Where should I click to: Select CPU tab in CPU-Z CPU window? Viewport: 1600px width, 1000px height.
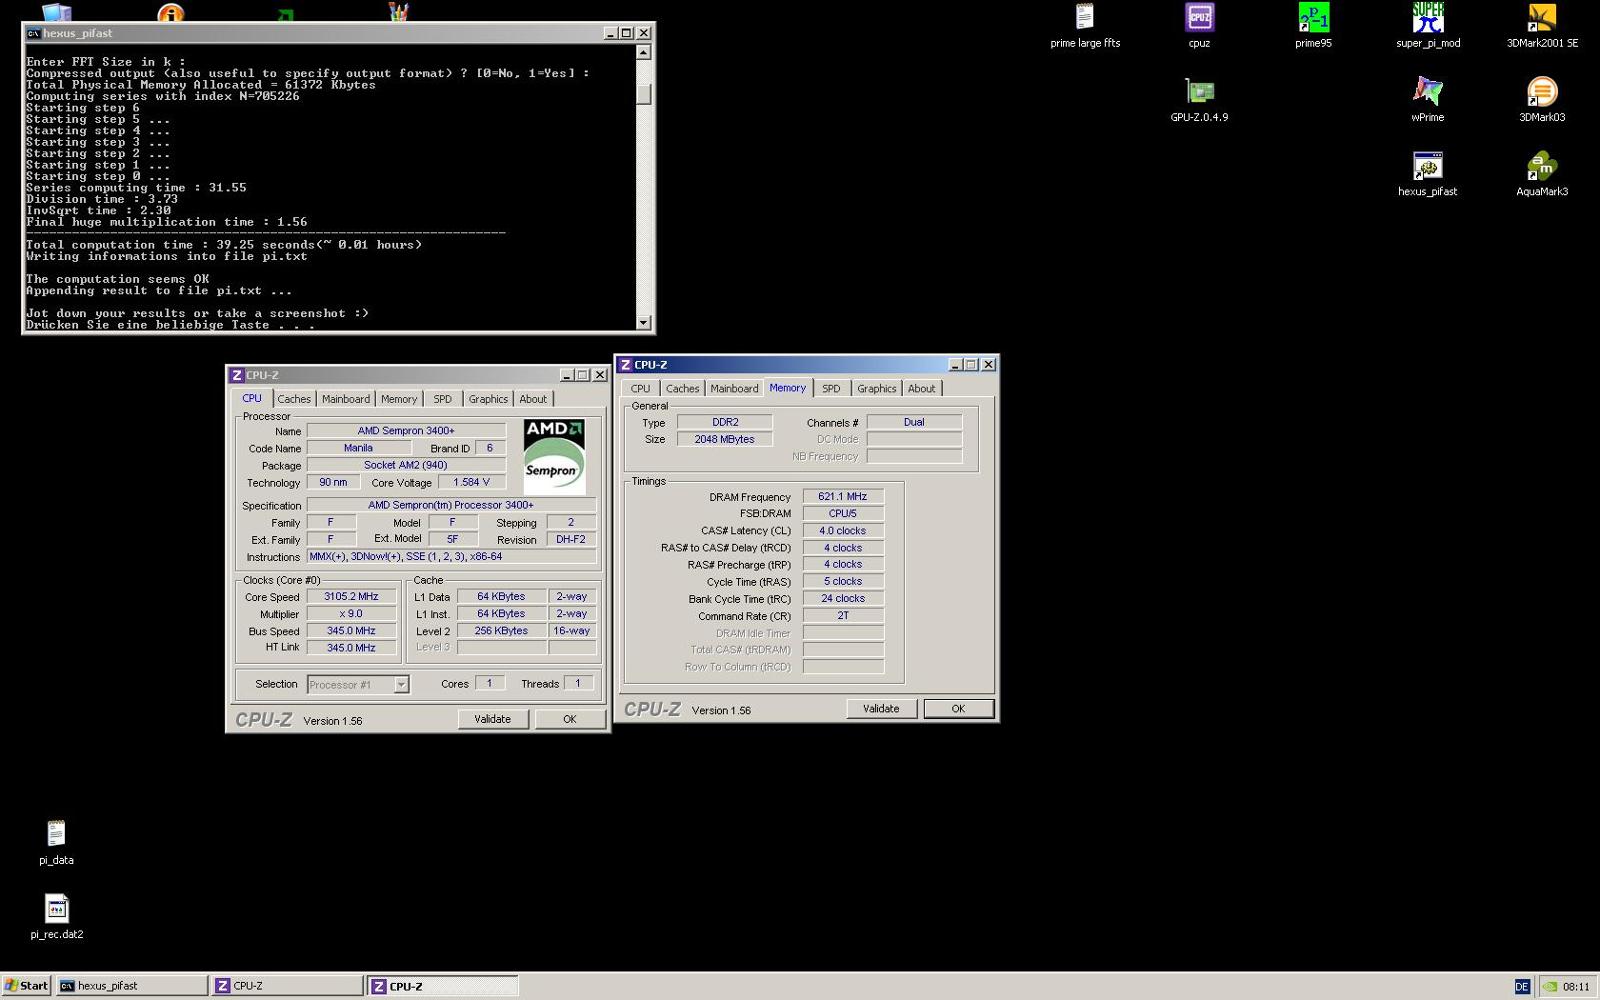point(252,398)
